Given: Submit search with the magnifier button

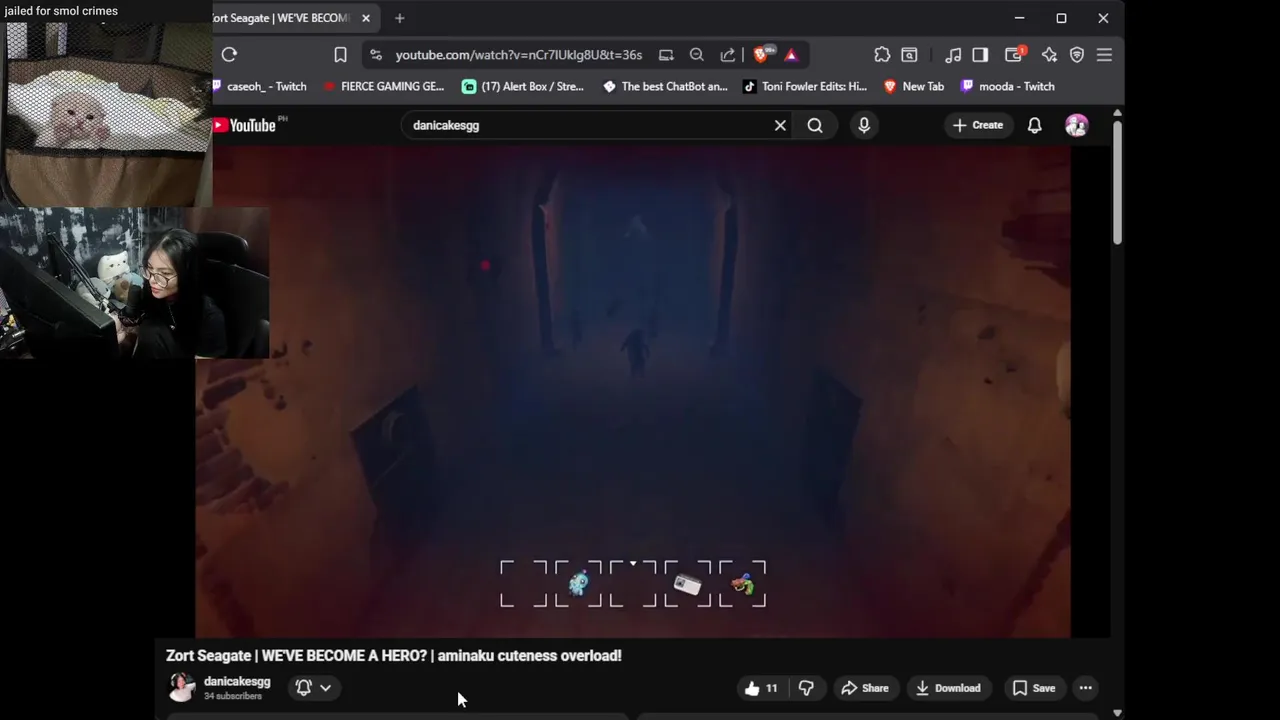Looking at the screenshot, I should click(815, 125).
